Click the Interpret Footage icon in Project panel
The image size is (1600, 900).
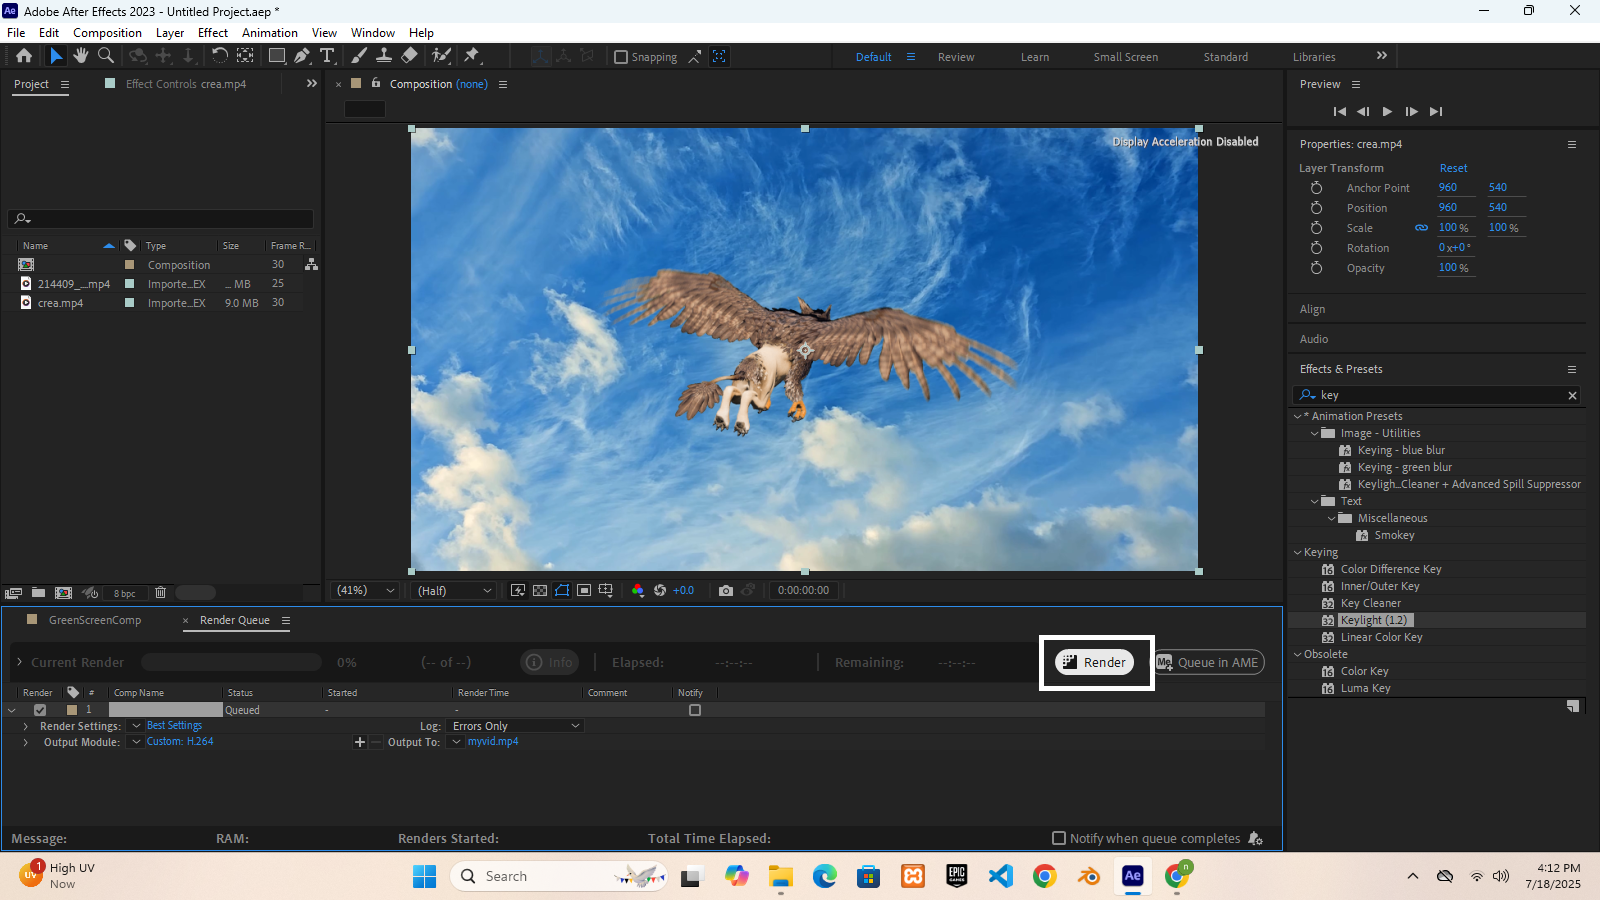coord(14,593)
